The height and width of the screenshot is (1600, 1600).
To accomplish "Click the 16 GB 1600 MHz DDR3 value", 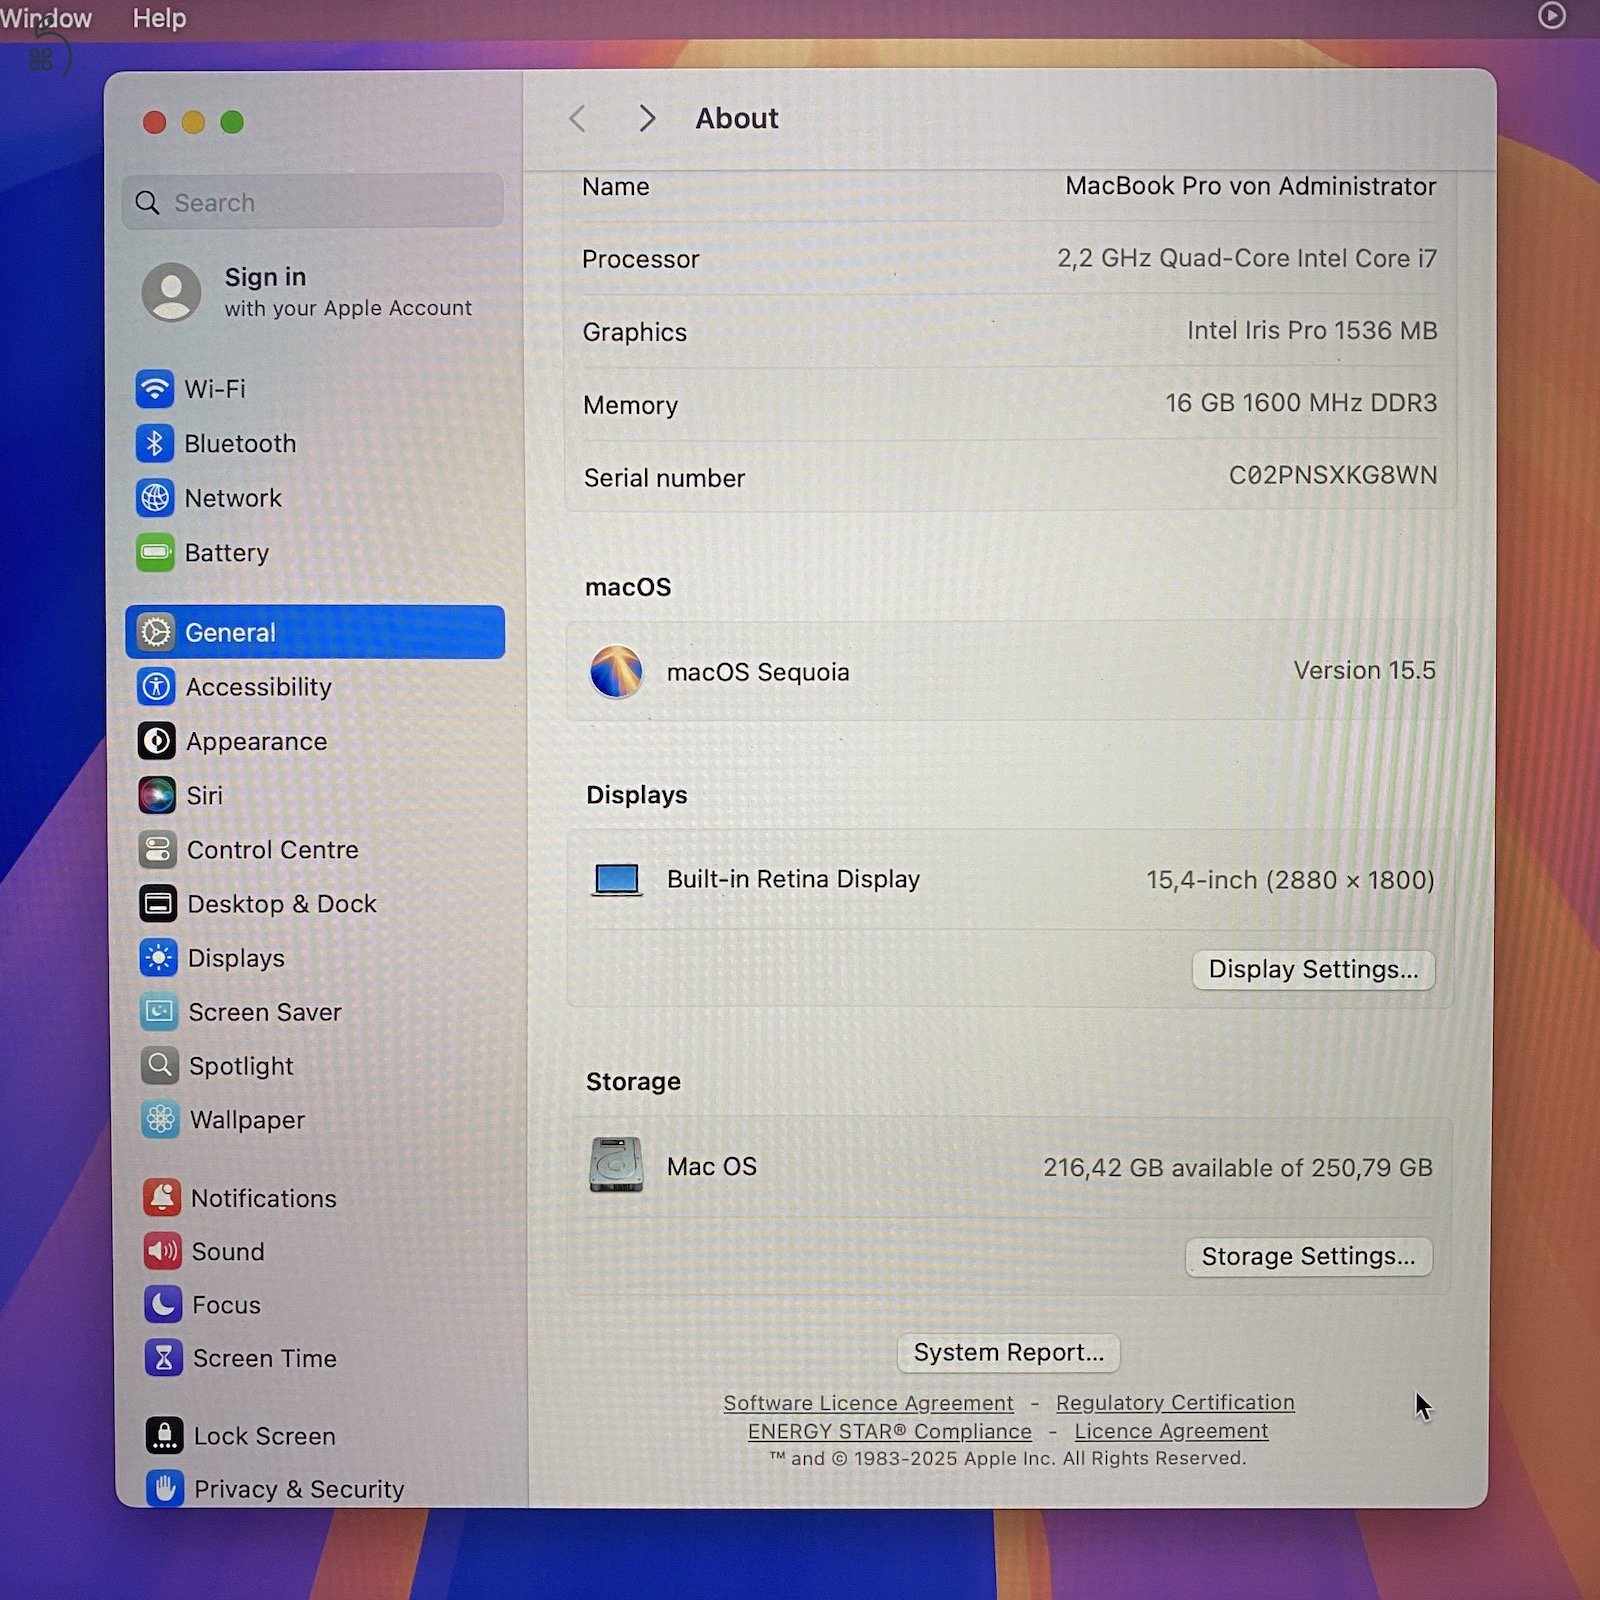I will coord(1301,402).
